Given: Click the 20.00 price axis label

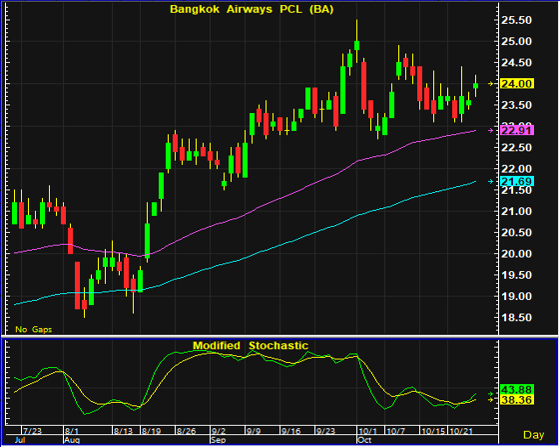Looking at the screenshot, I should pos(516,254).
